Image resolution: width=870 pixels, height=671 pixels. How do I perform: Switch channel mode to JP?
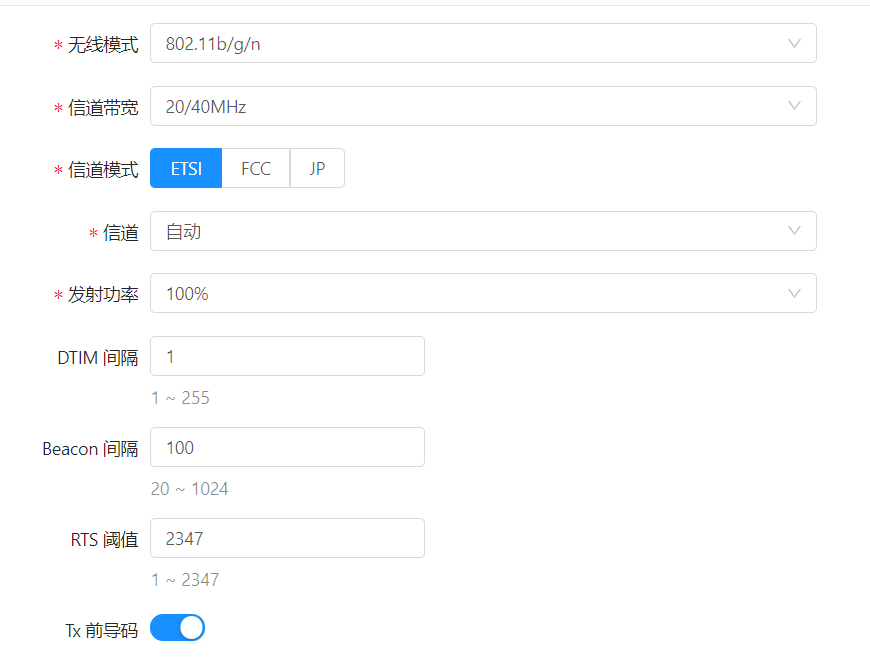[x=317, y=169]
